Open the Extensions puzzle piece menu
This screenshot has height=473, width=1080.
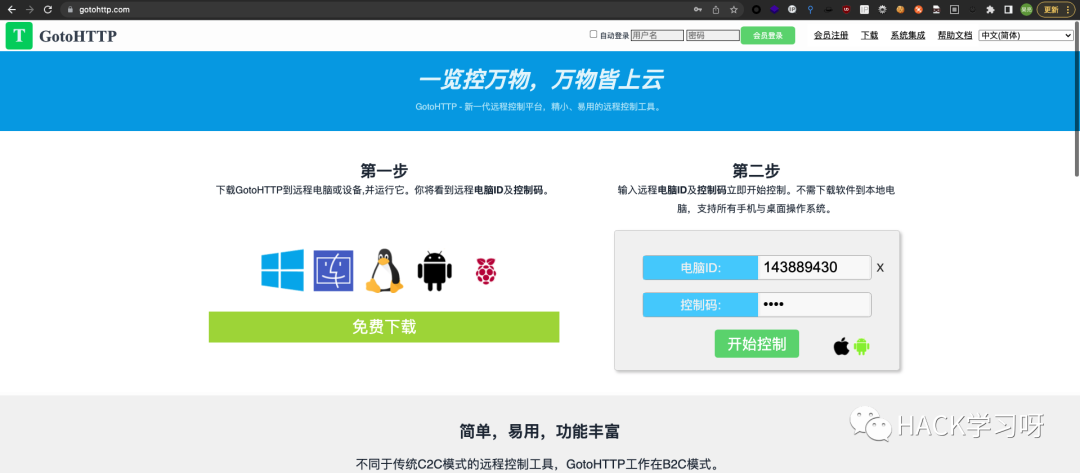click(990, 10)
